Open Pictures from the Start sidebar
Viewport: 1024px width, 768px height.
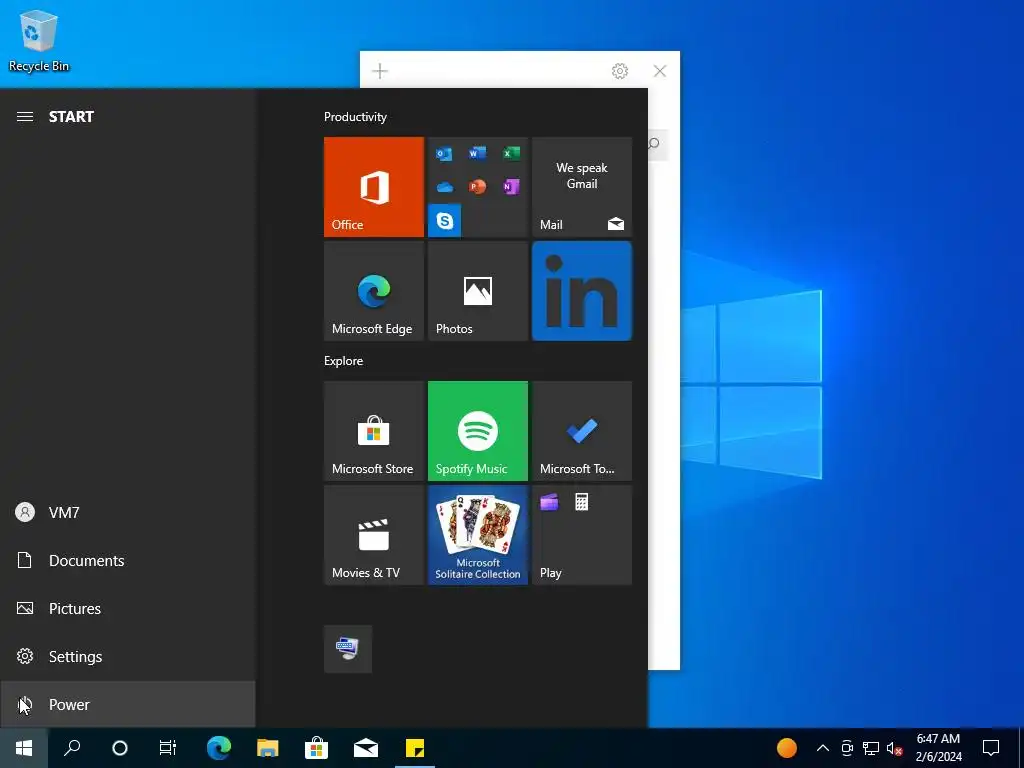[x=127, y=609]
